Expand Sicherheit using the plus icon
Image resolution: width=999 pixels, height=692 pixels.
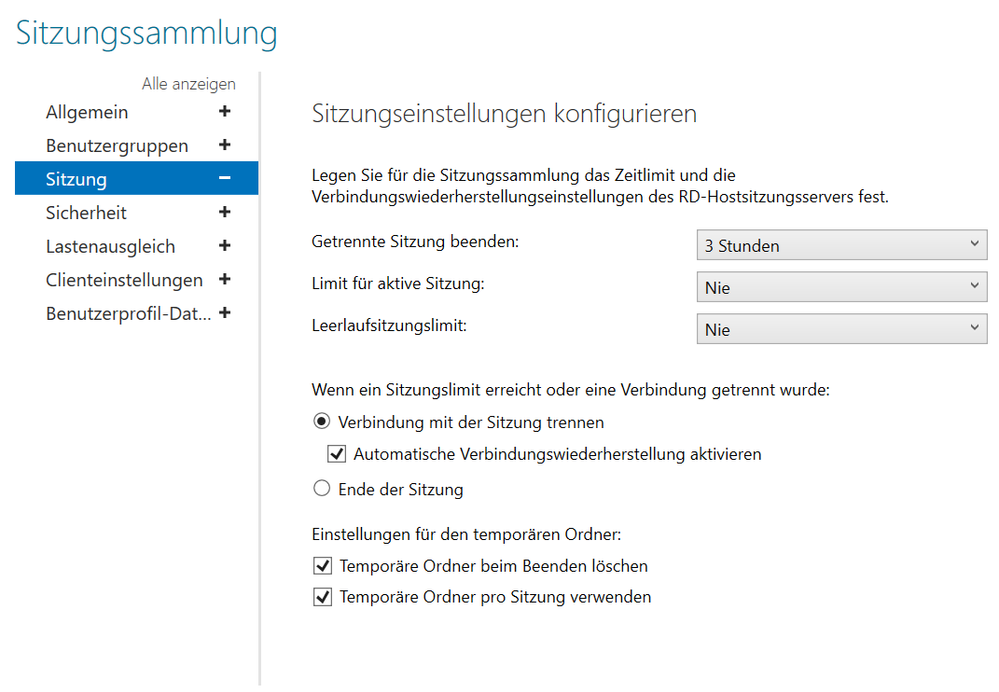224,212
